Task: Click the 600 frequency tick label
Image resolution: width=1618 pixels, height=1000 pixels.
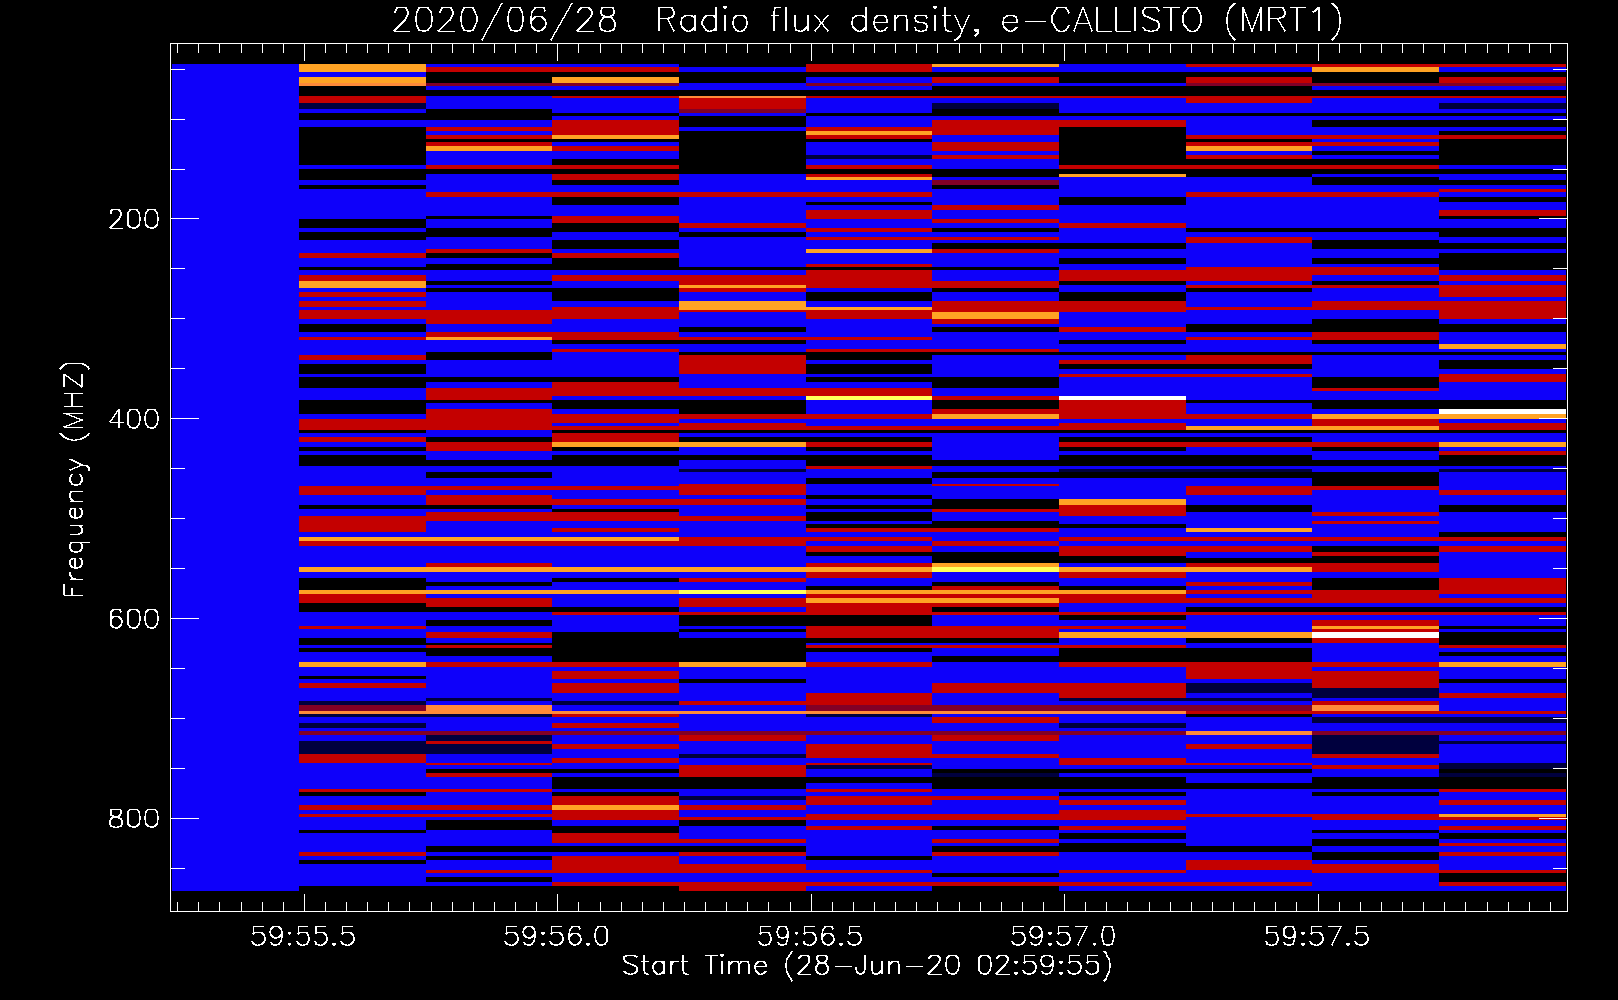Action: click(x=134, y=619)
